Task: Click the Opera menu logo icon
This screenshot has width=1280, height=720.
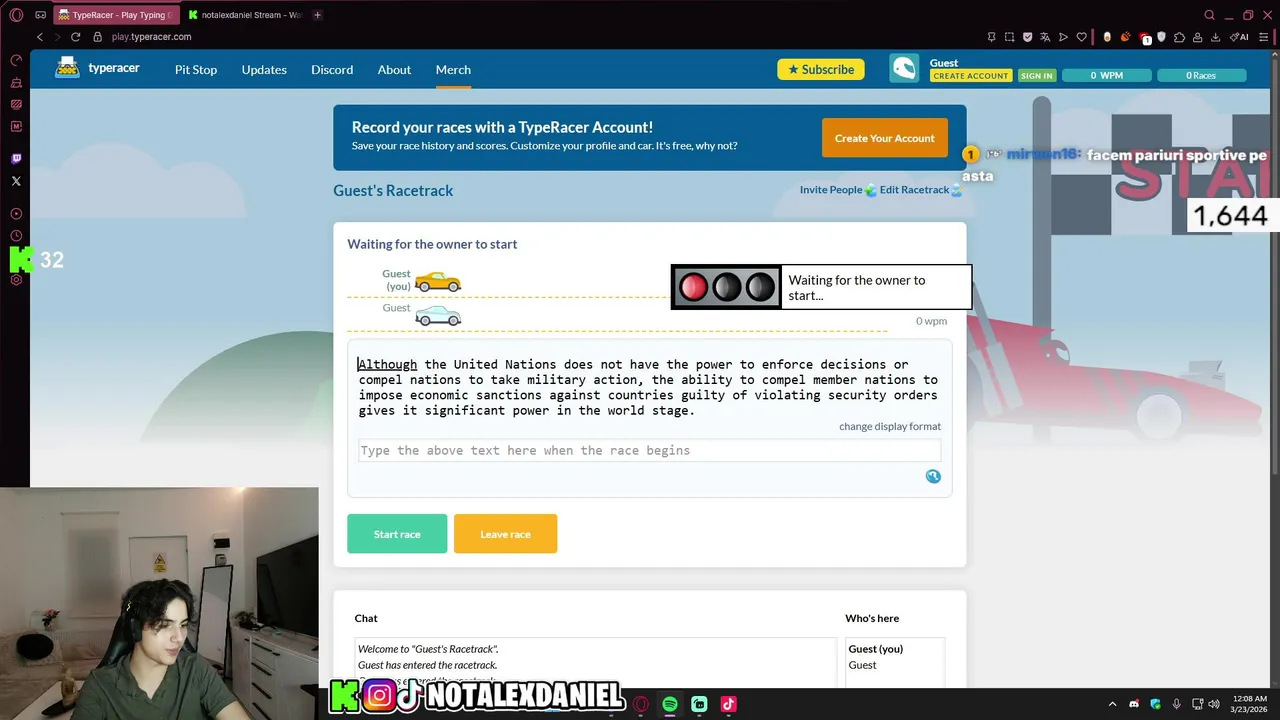Action: click(16, 15)
